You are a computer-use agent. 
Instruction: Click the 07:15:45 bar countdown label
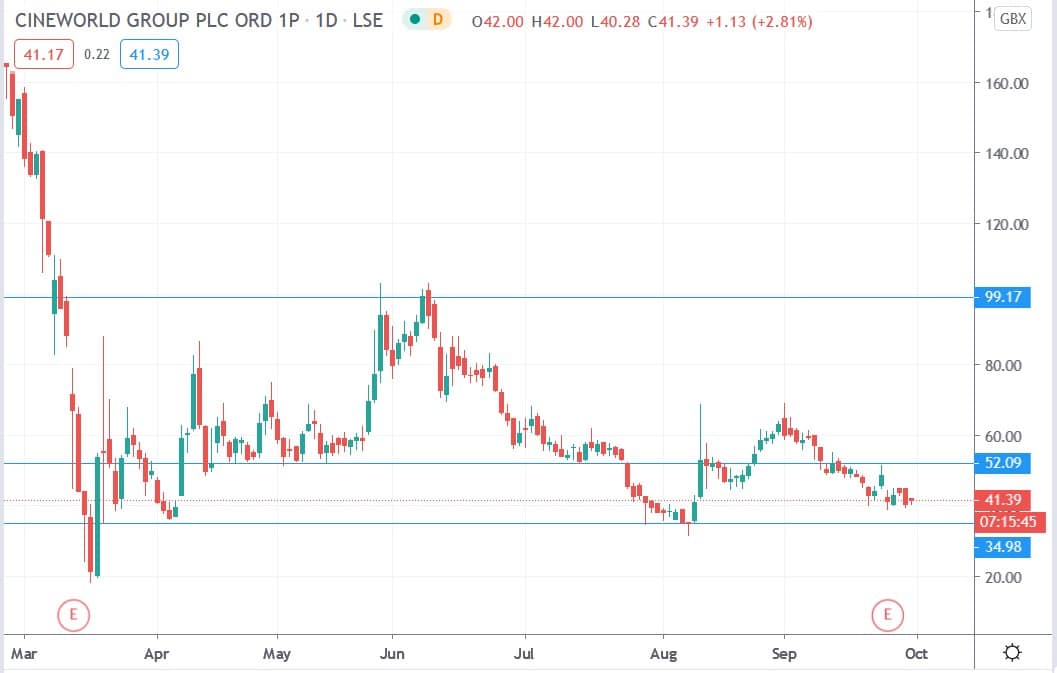(x=1009, y=522)
